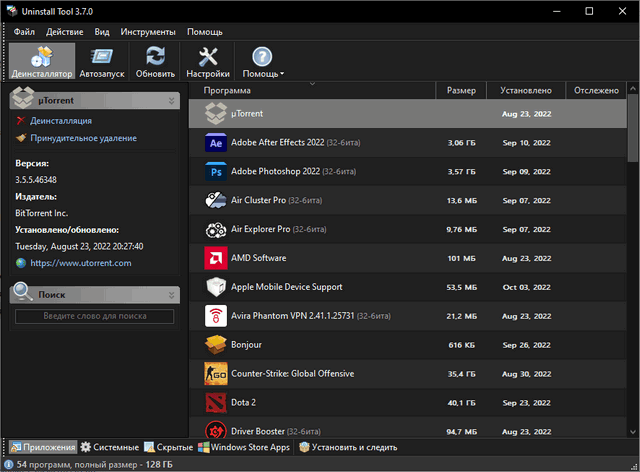
Task: Click the AMD Software red icon
Action: 215,258
